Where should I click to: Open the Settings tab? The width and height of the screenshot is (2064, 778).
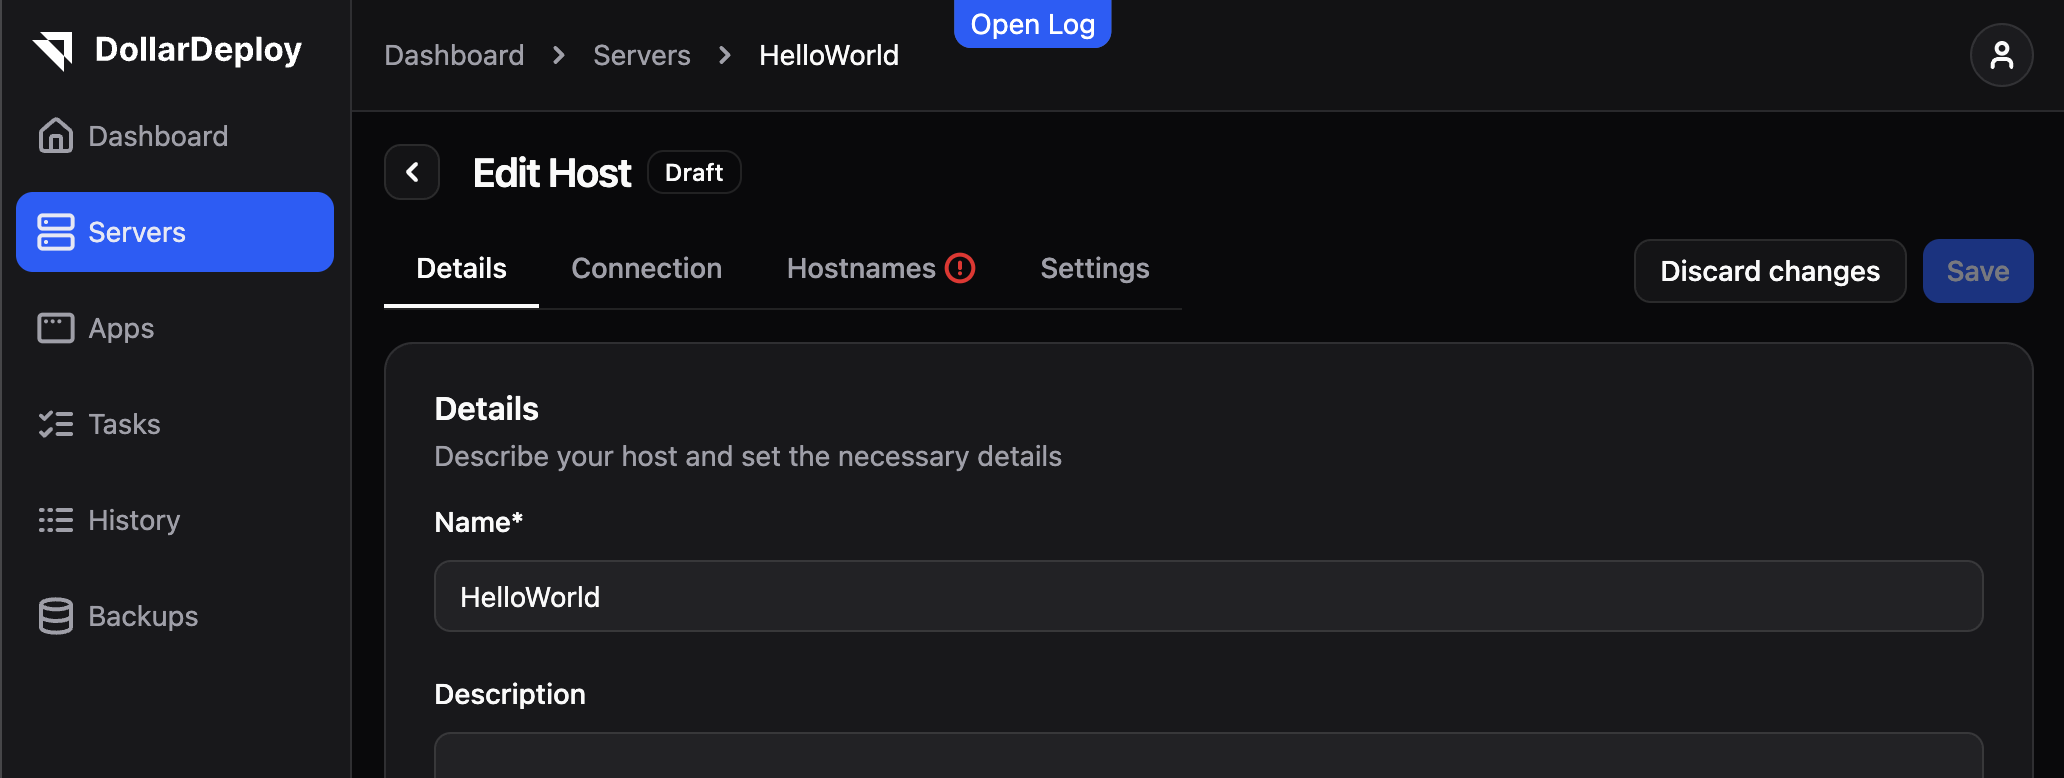tap(1094, 268)
